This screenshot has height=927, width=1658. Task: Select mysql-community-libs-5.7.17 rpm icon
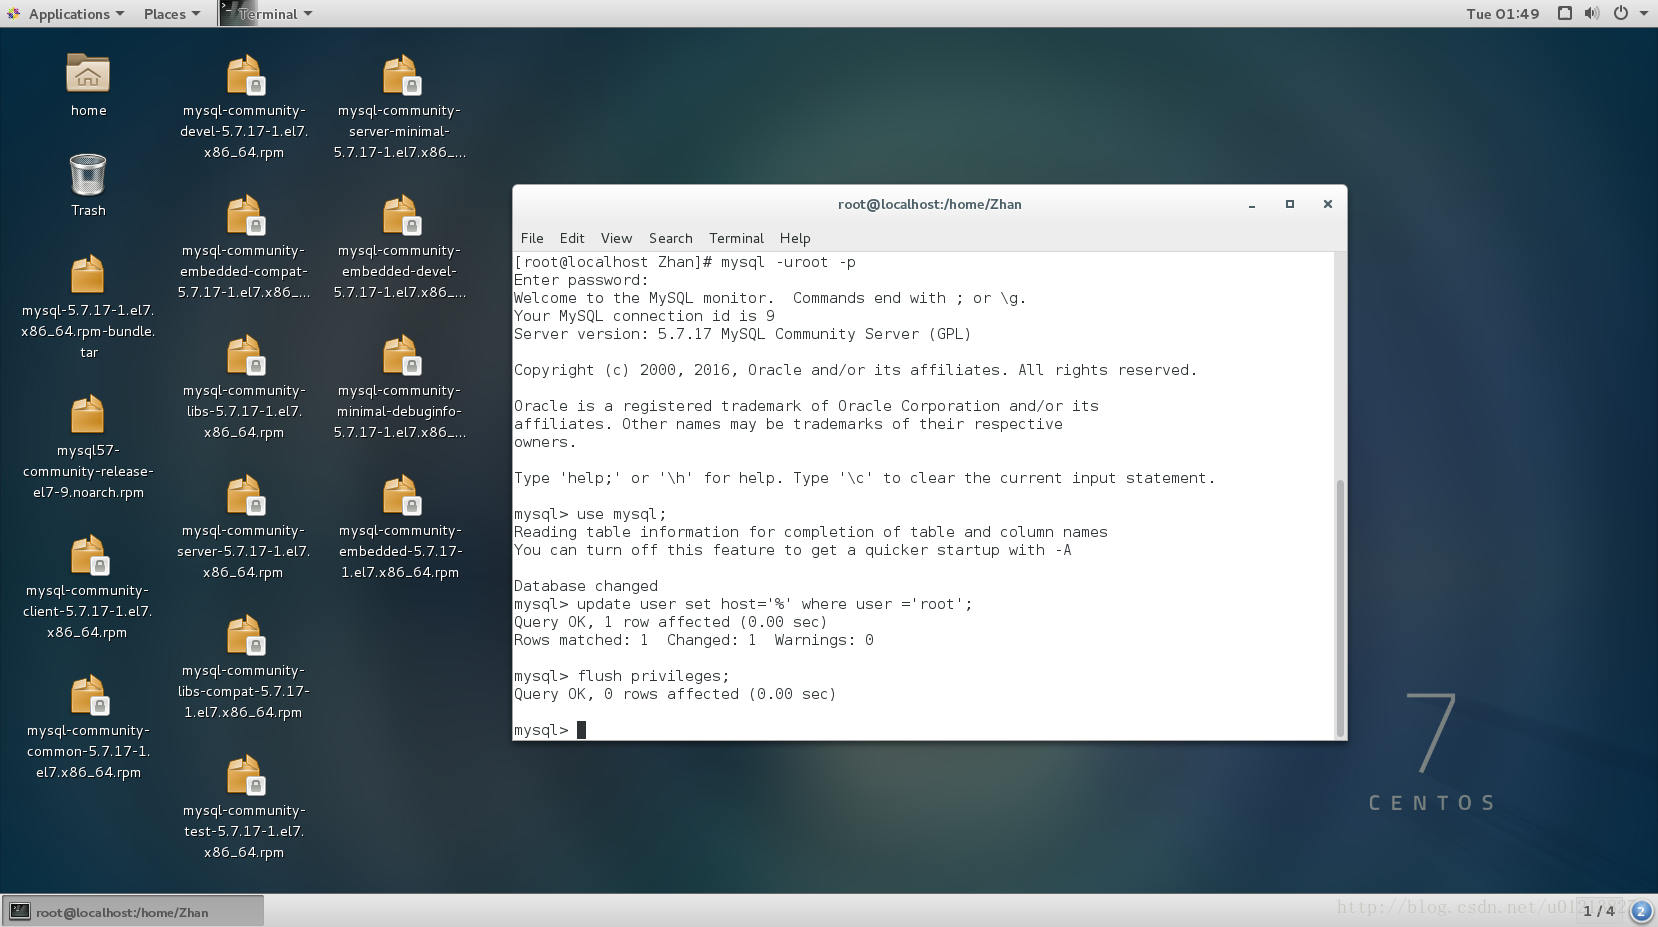tap(244, 355)
